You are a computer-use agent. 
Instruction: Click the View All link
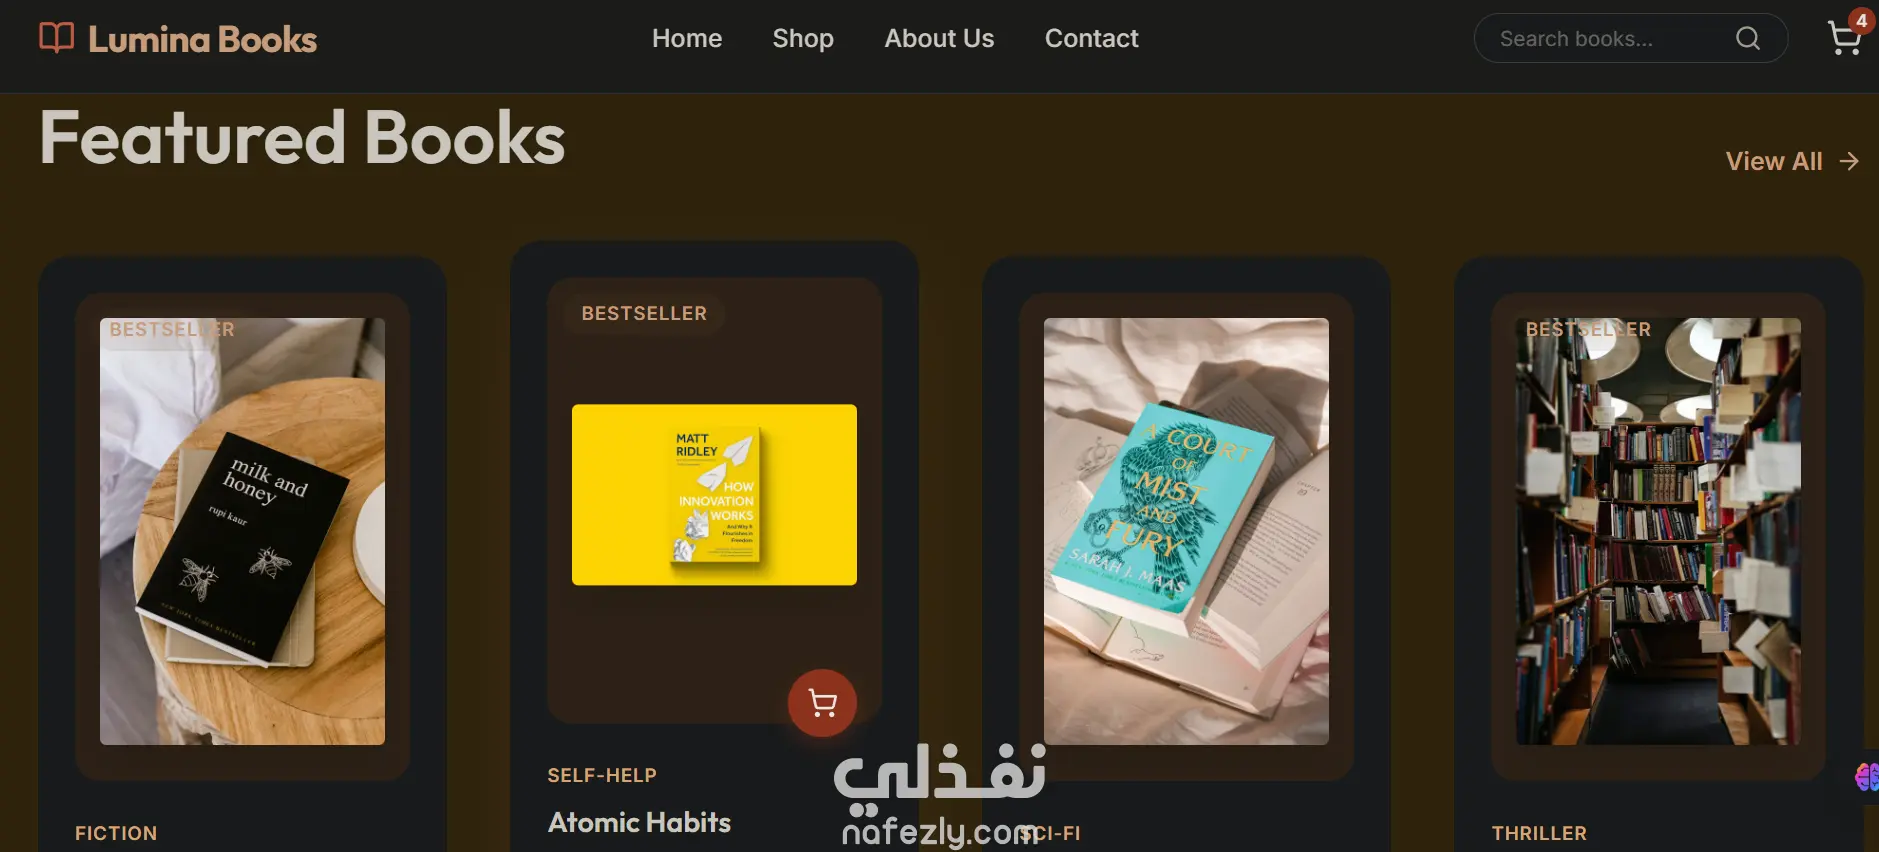(x=1774, y=161)
